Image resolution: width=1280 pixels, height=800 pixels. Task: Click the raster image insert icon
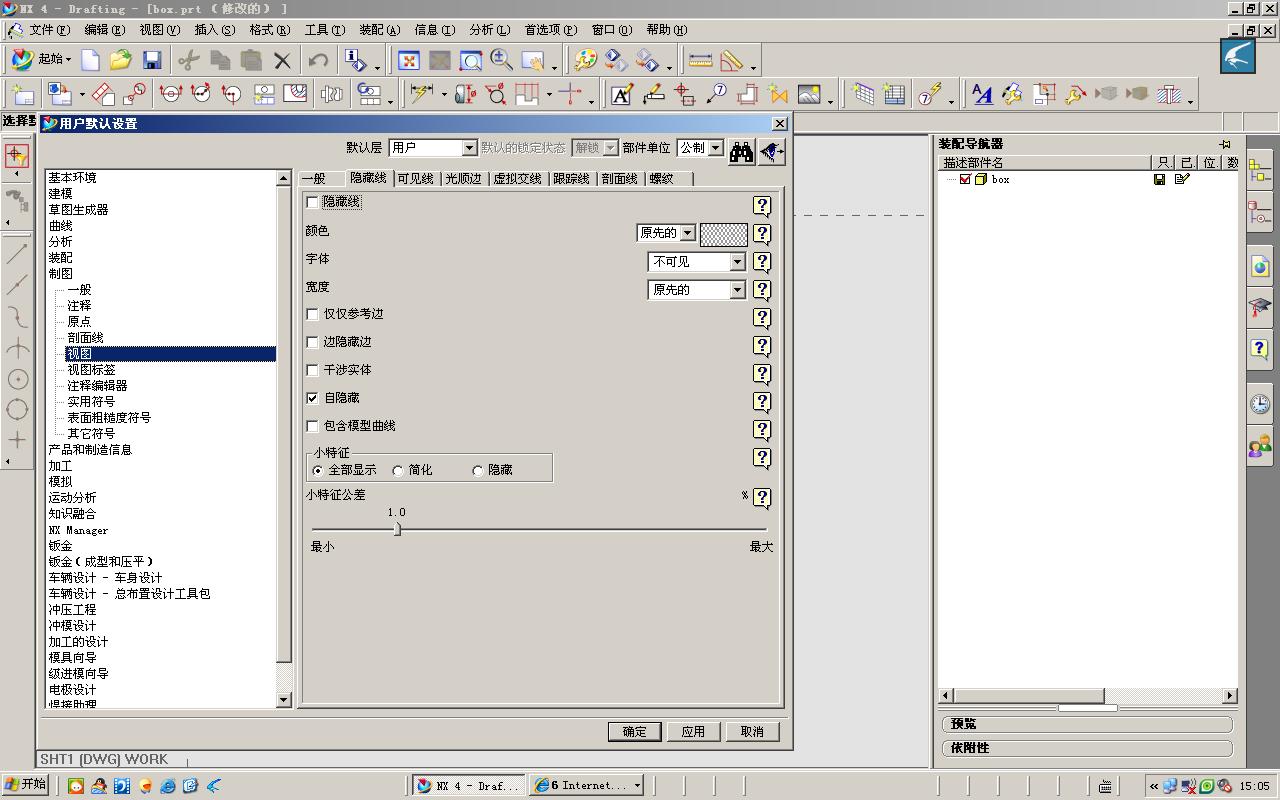tap(809, 94)
